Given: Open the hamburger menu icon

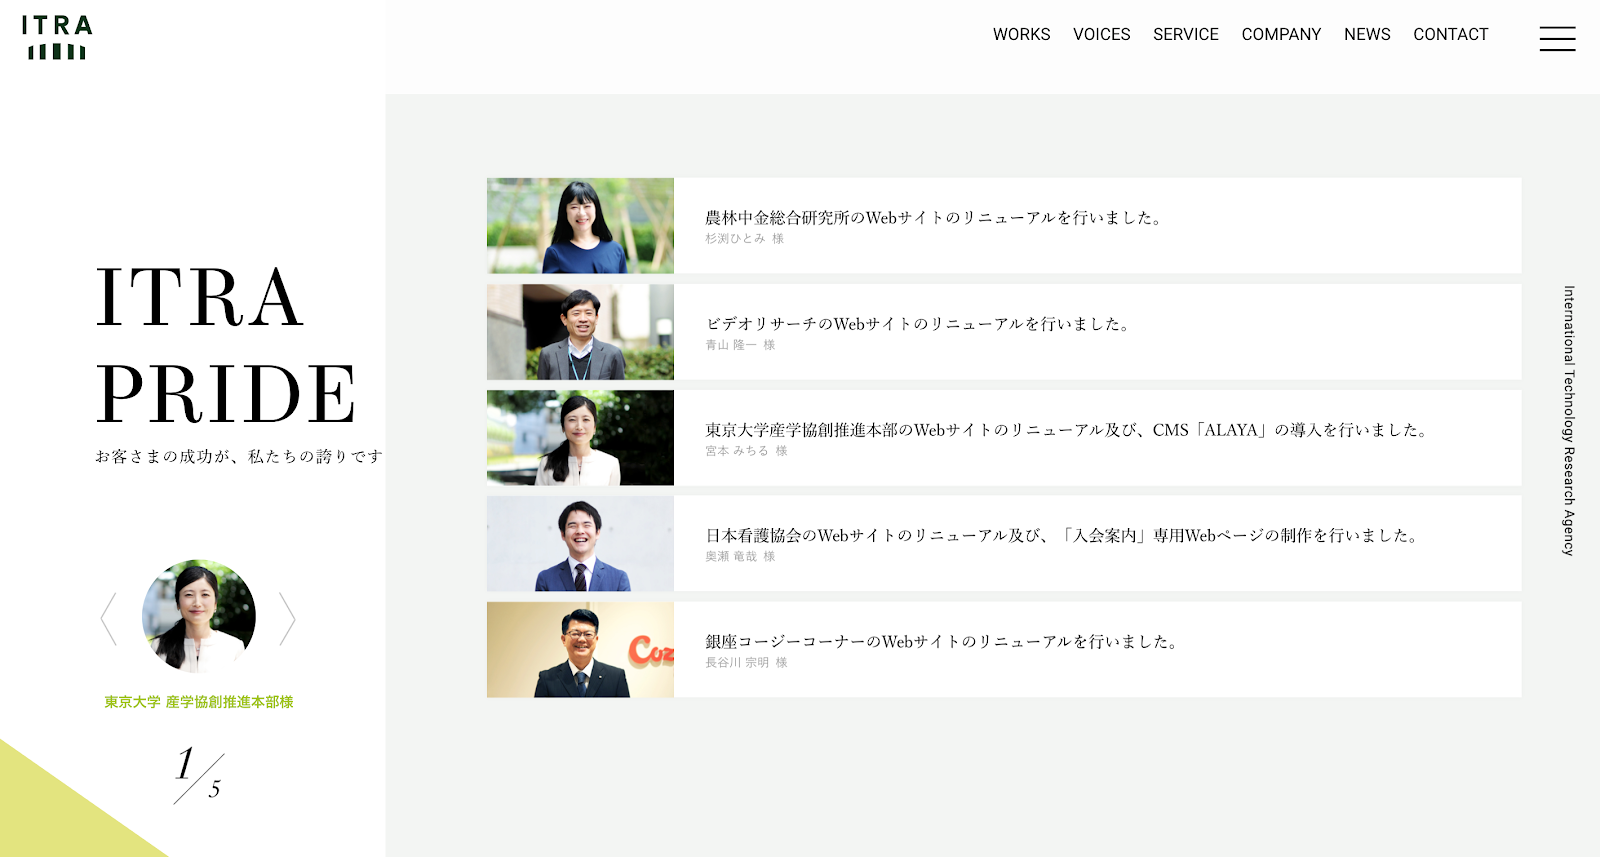Looking at the screenshot, I should 1557,39.
